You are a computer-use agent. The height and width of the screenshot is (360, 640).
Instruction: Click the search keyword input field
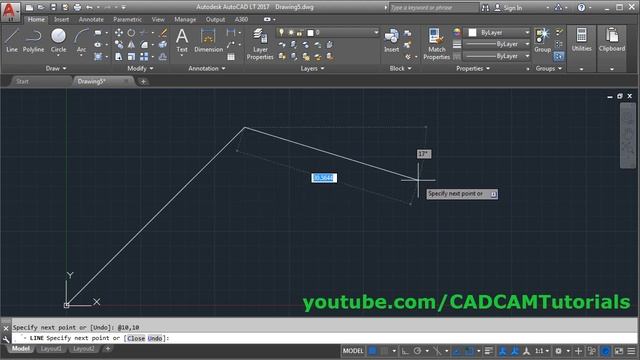pos(433,7)
